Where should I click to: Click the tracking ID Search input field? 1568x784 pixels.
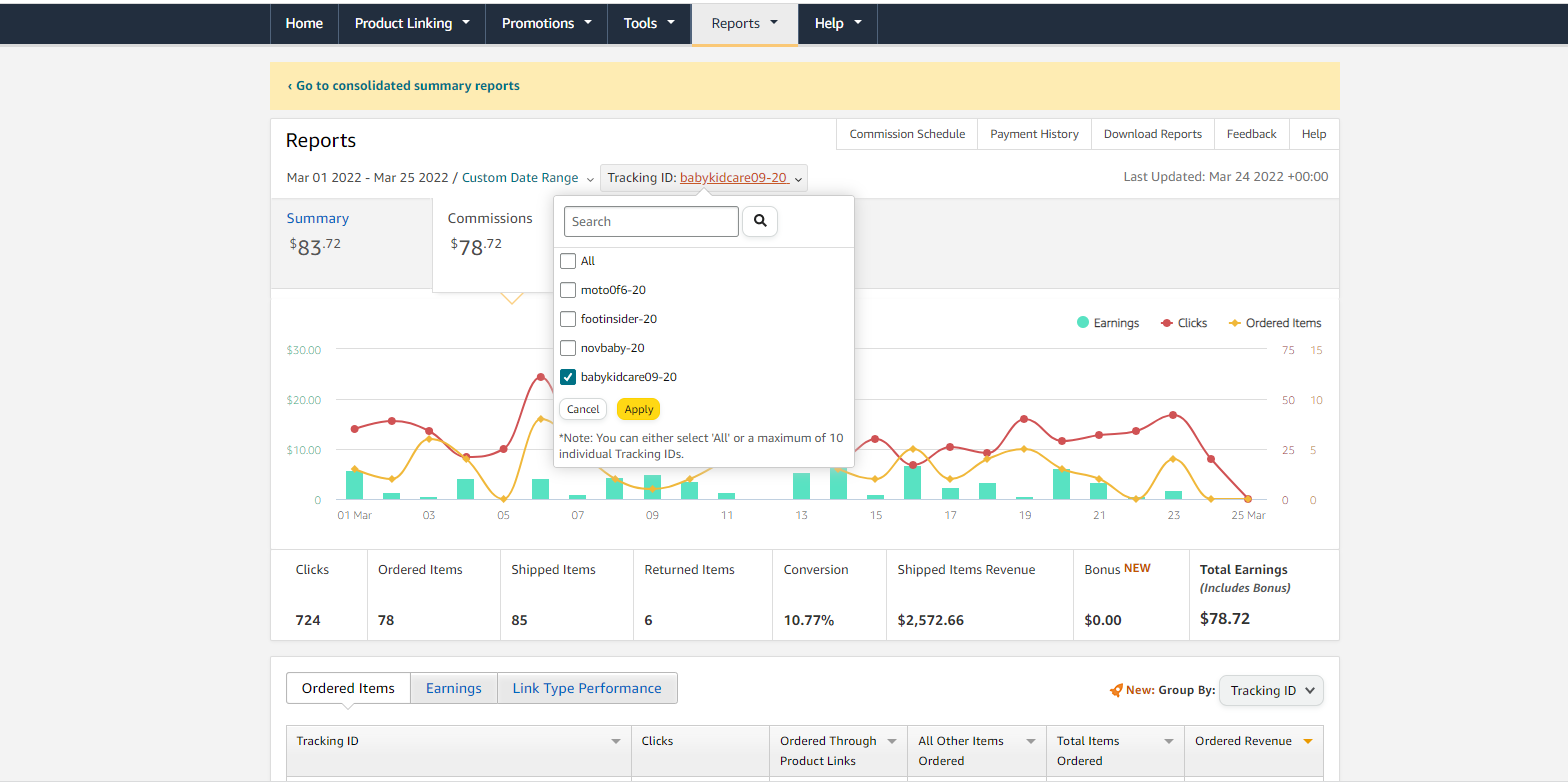[651, 221]
